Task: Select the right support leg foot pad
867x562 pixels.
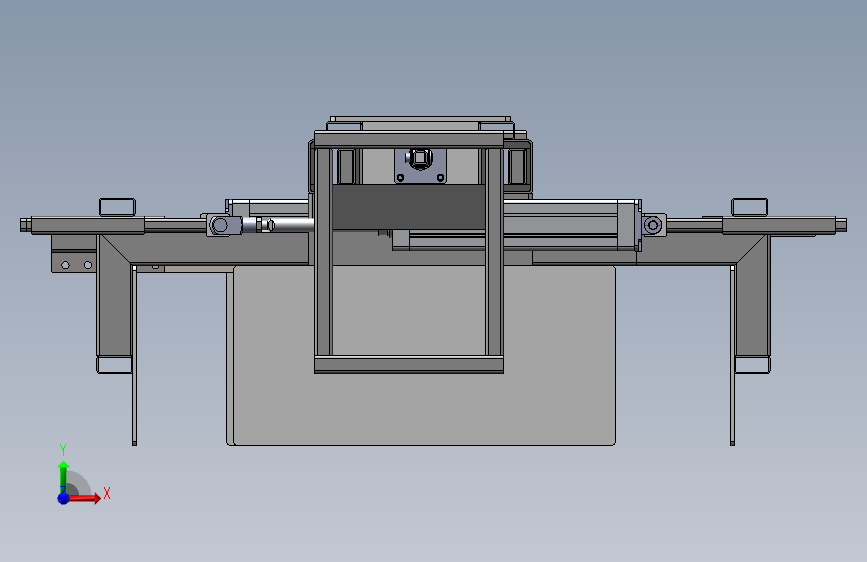Action: [753, 365]
